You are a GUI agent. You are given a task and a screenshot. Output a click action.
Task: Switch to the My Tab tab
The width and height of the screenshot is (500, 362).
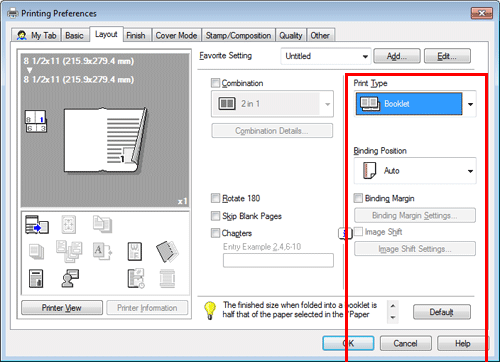[x=36, y=35]
